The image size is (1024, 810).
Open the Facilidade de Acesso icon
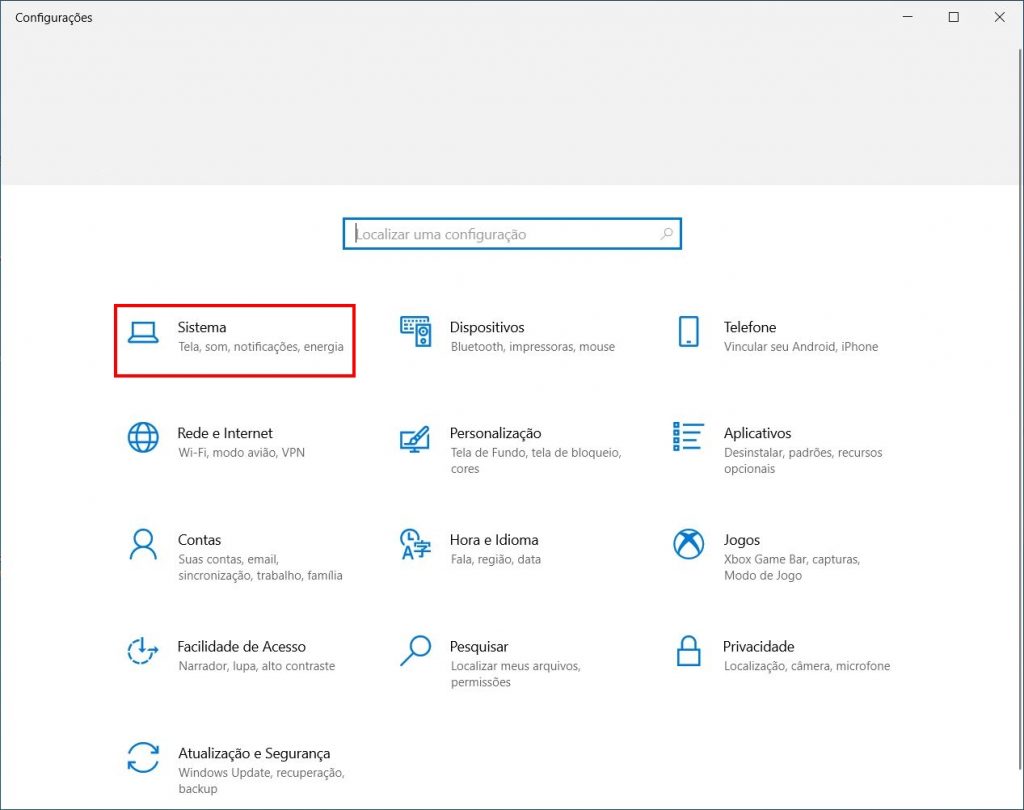[x=143, y=651]
